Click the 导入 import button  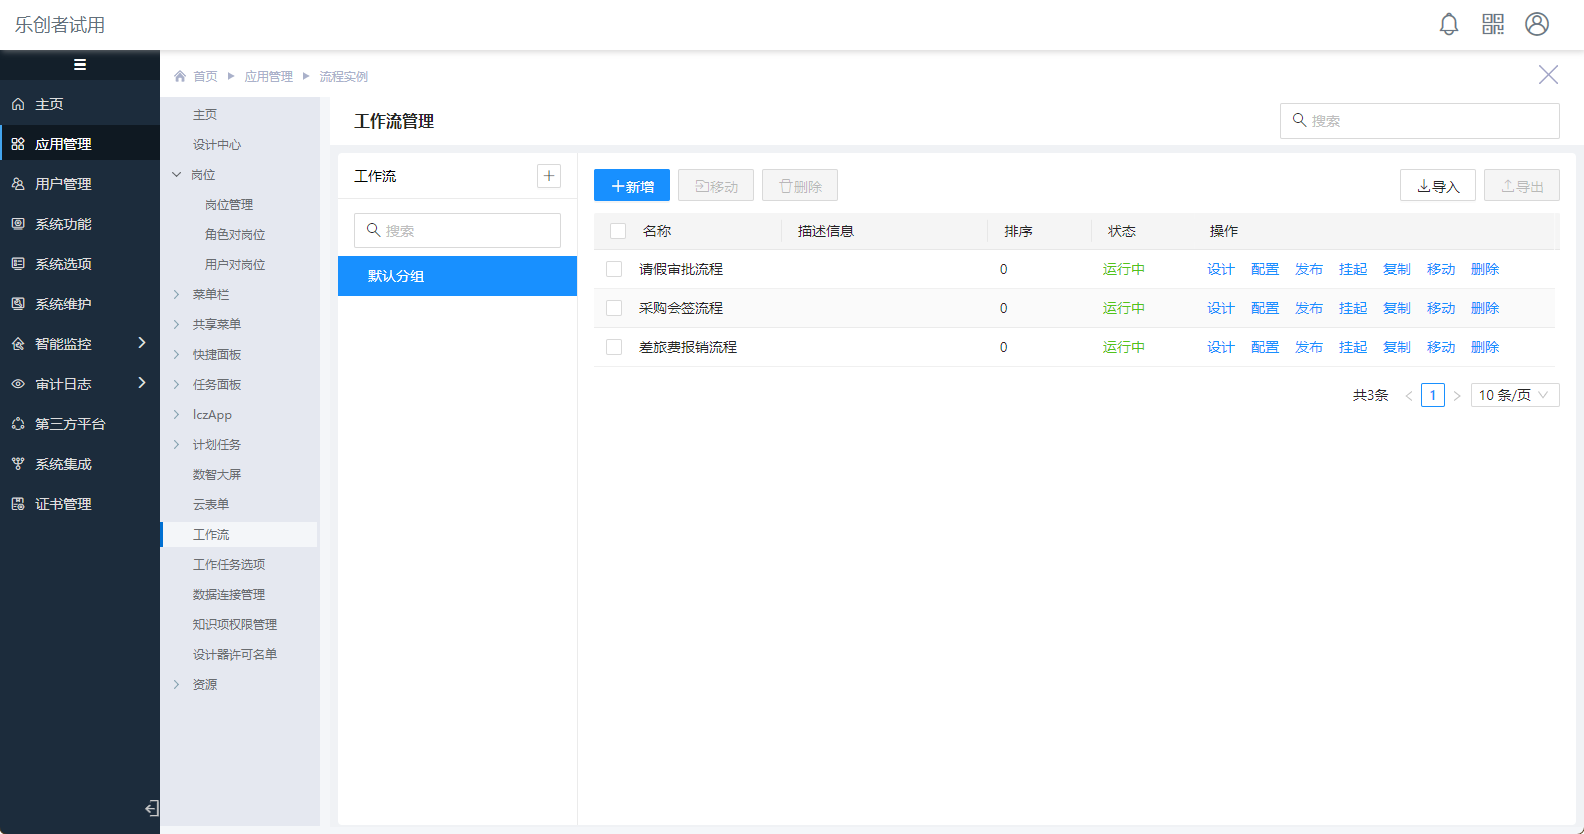point(1437,186)
